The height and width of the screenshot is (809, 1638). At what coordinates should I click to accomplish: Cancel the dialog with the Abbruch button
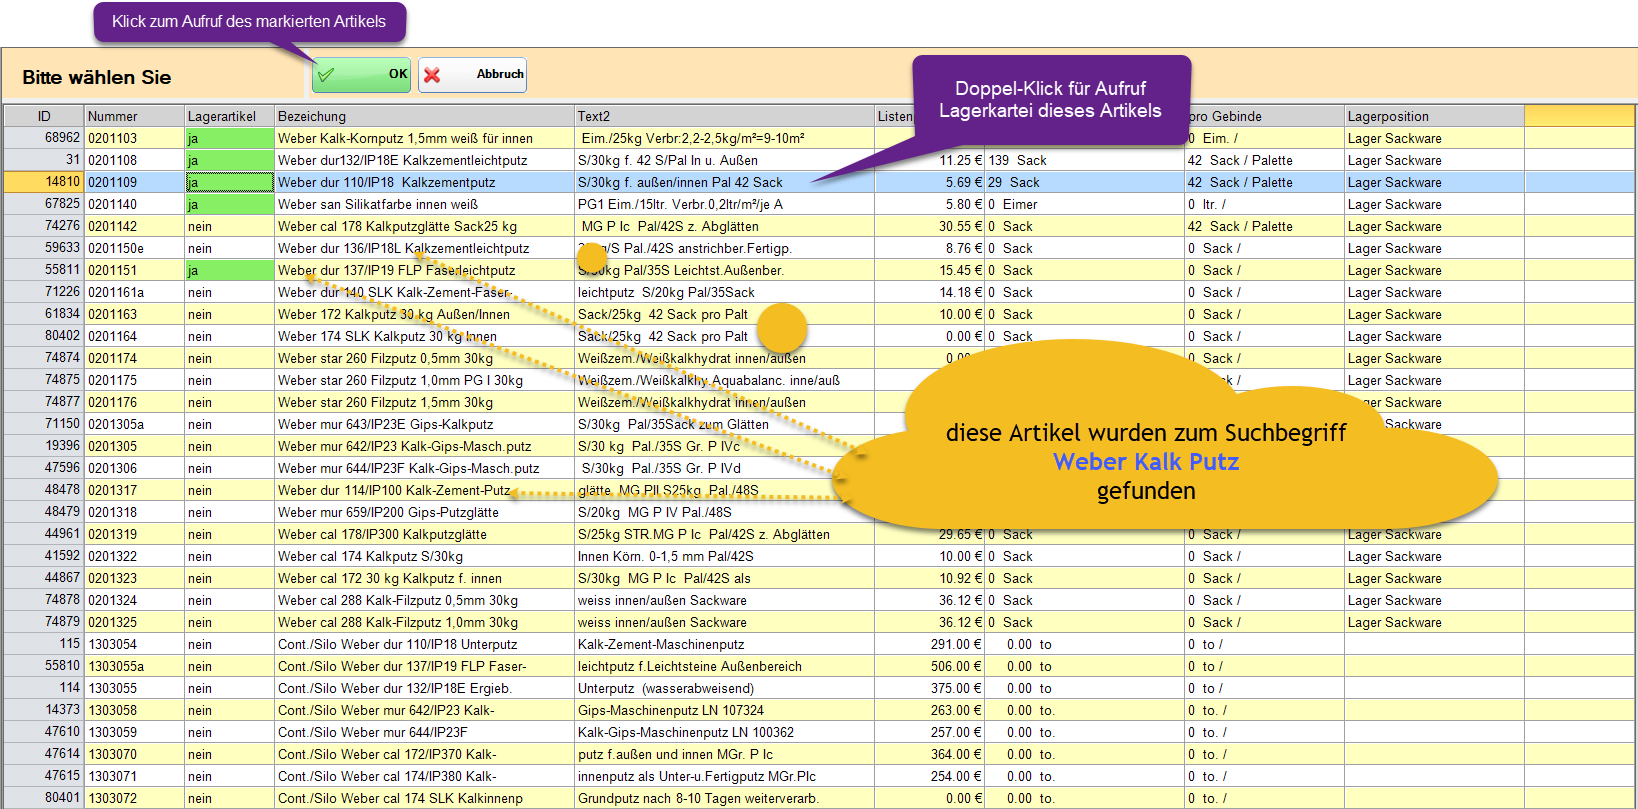point(472,74)
